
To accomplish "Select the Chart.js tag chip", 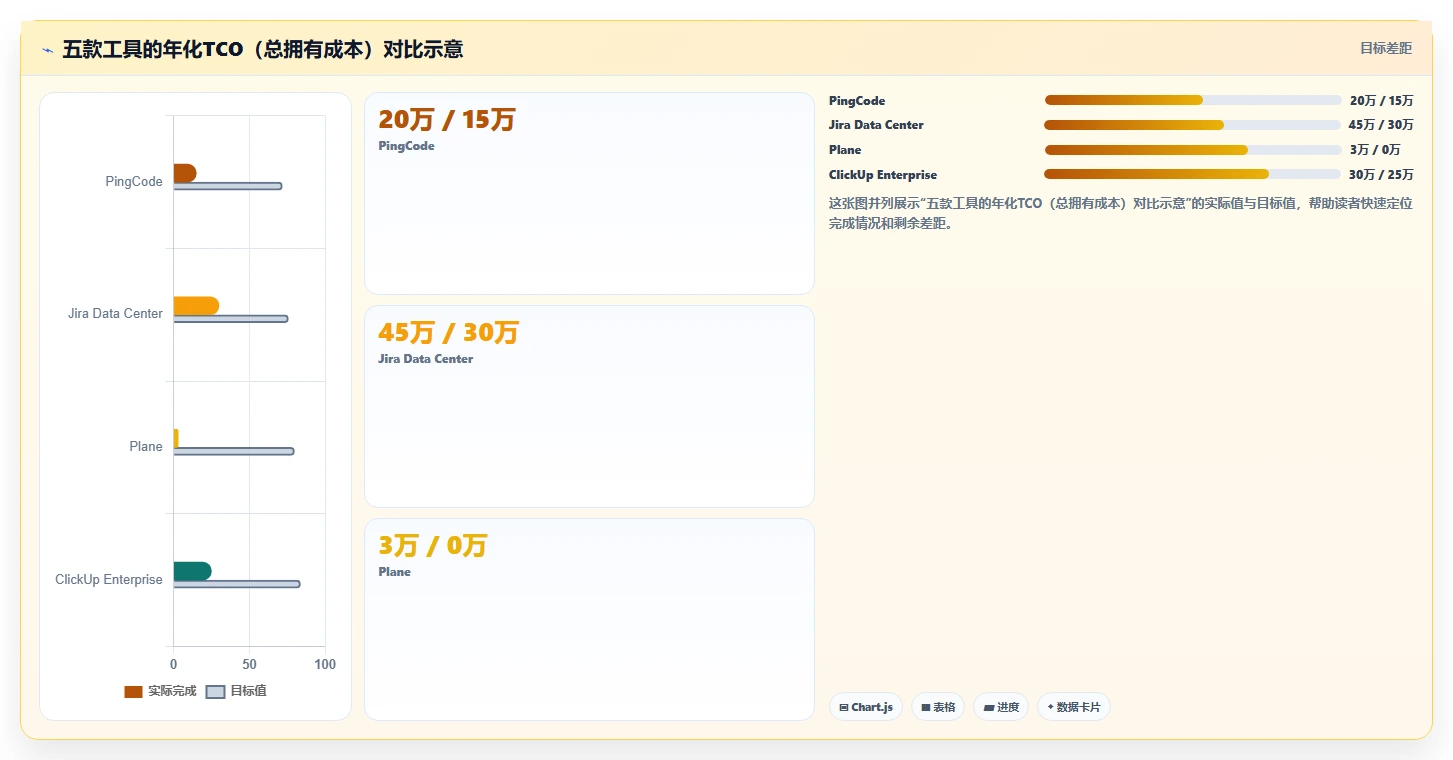I will [866, 707].
